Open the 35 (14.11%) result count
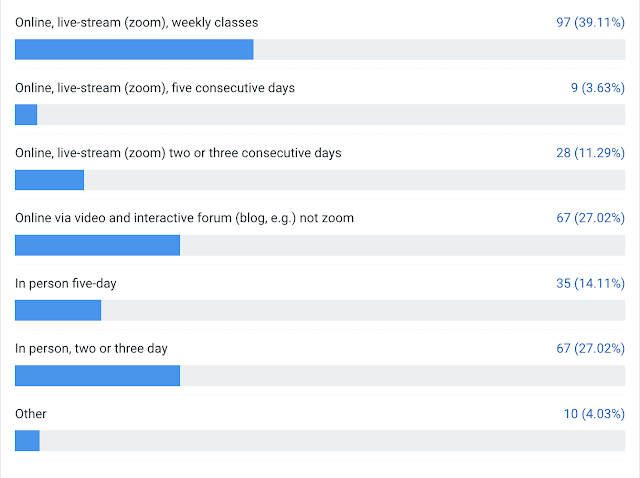The height and width of the screenshot is (478, 640). click(x=590, y=283)
